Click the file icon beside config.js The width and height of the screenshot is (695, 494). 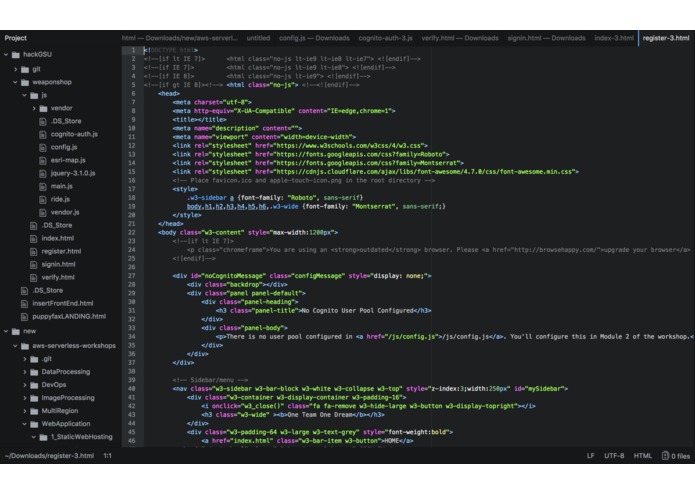(x=43, y=148)
